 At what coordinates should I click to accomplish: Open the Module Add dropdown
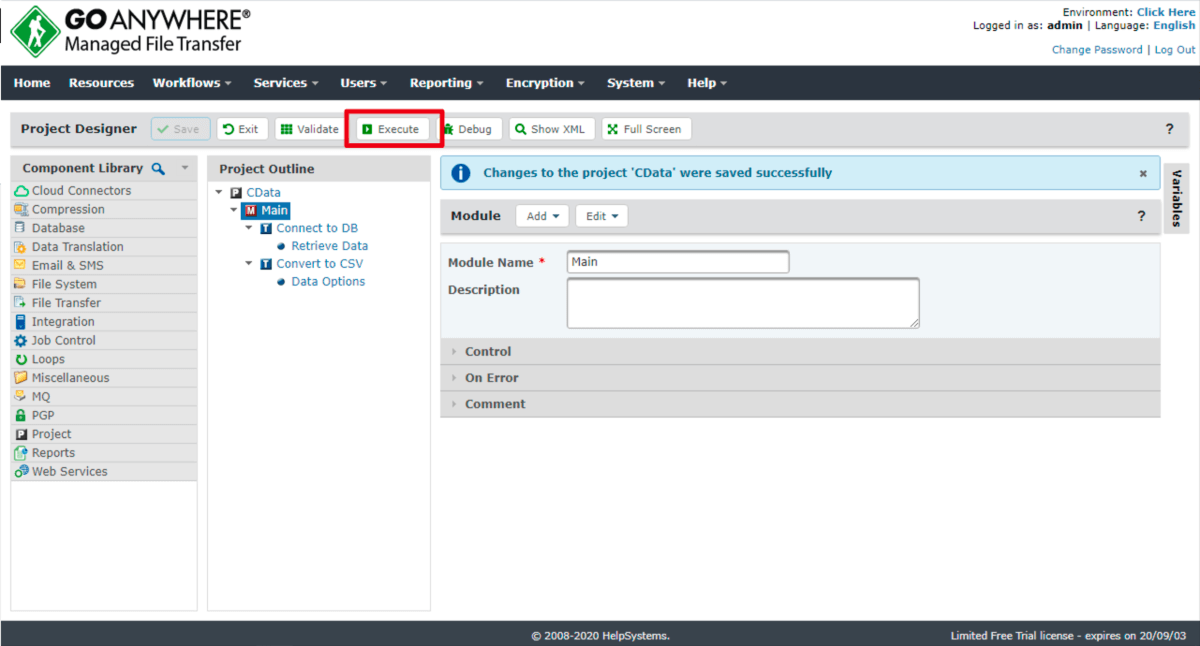[x=542, y=216]
